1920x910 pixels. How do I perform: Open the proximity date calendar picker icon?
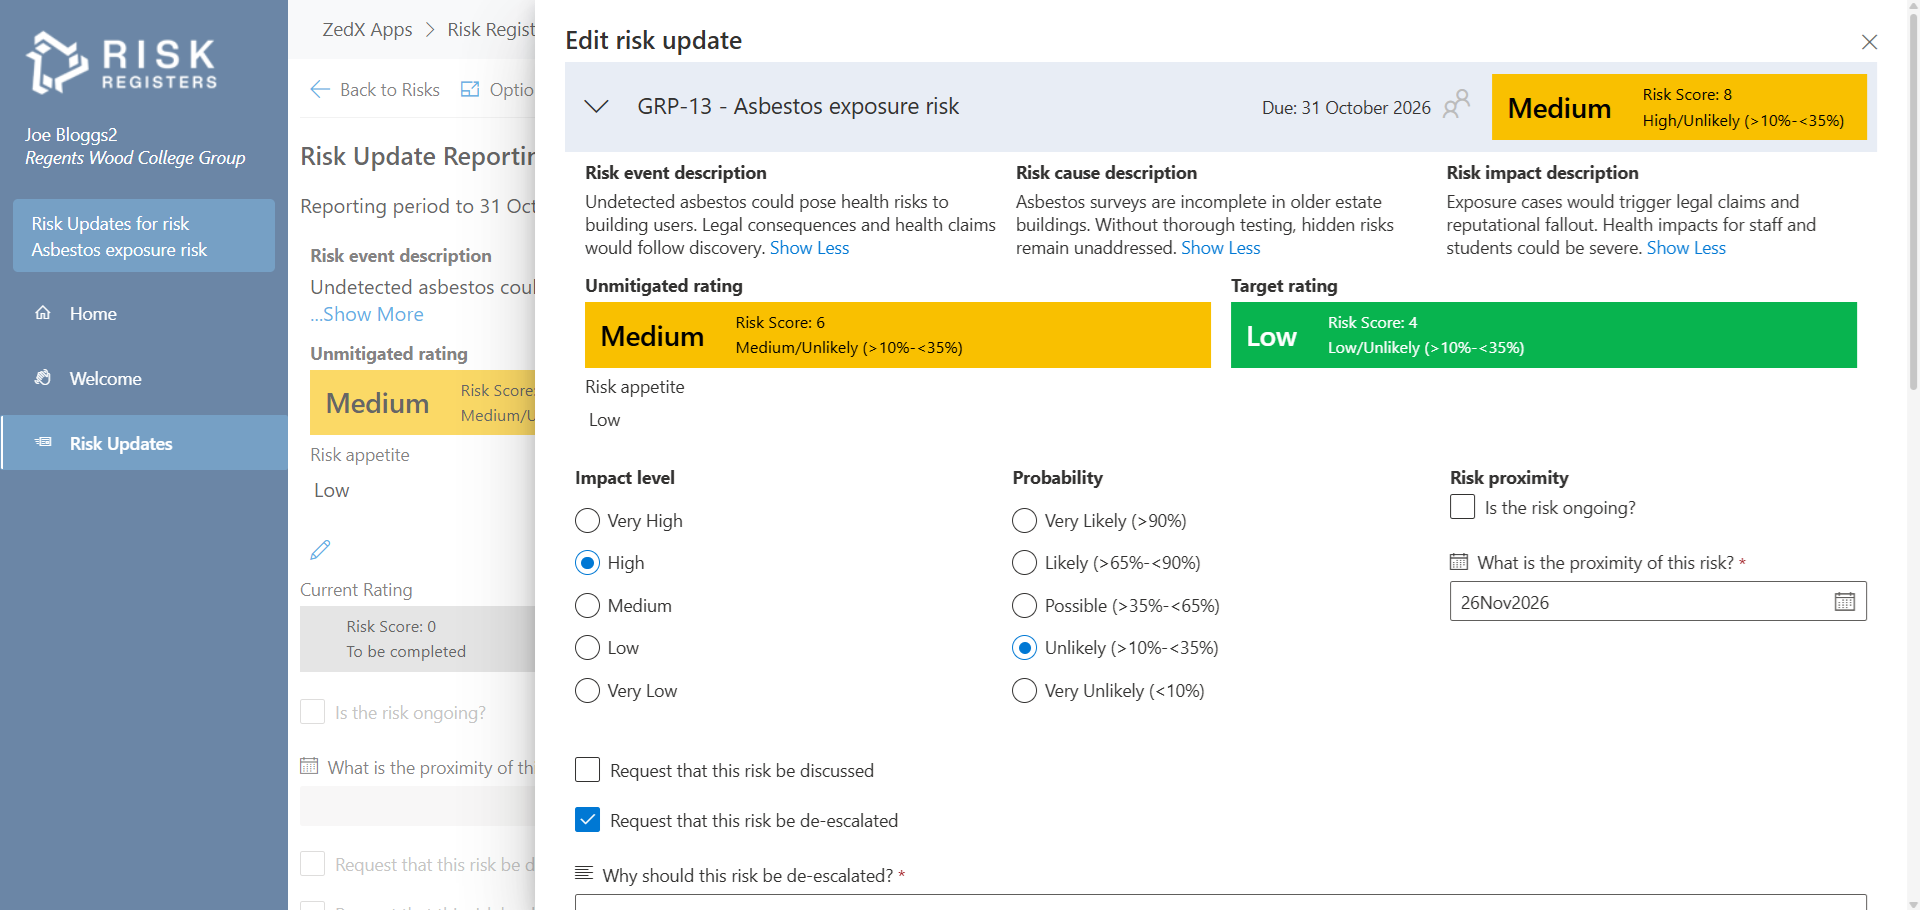click(x=1845, y=602)
